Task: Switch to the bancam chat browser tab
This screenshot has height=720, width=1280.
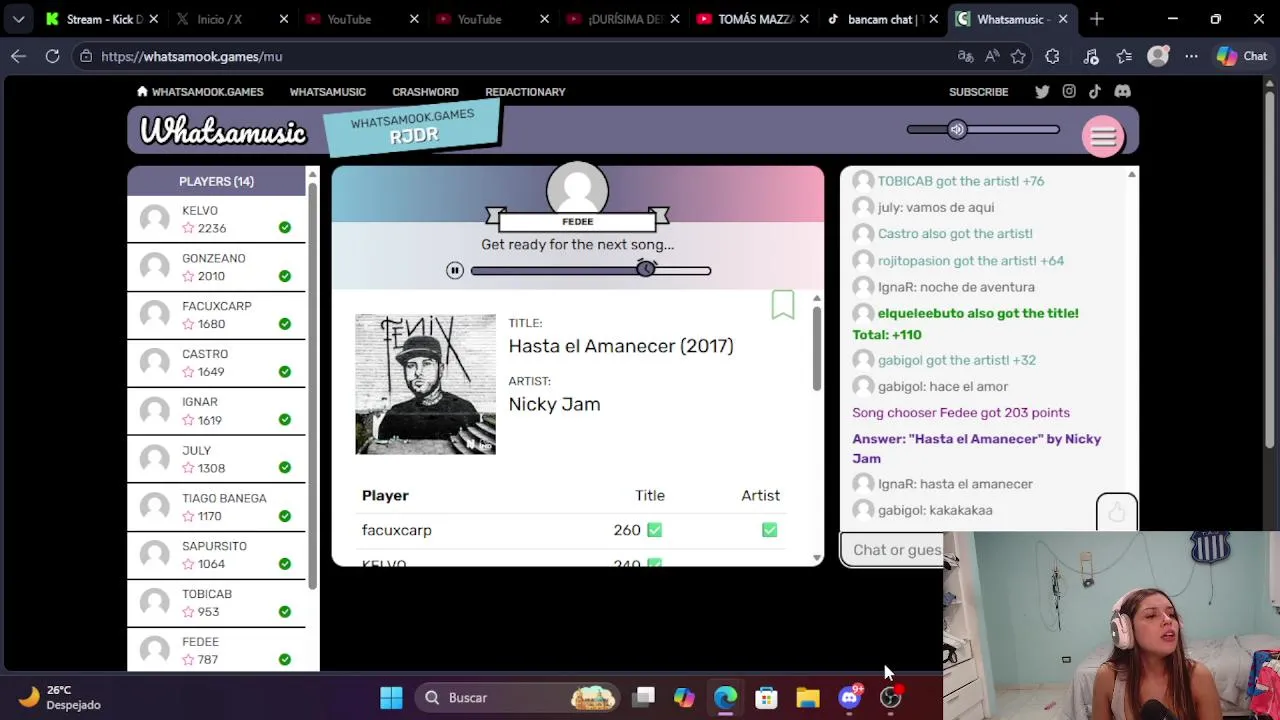Action: pos(880,19)
